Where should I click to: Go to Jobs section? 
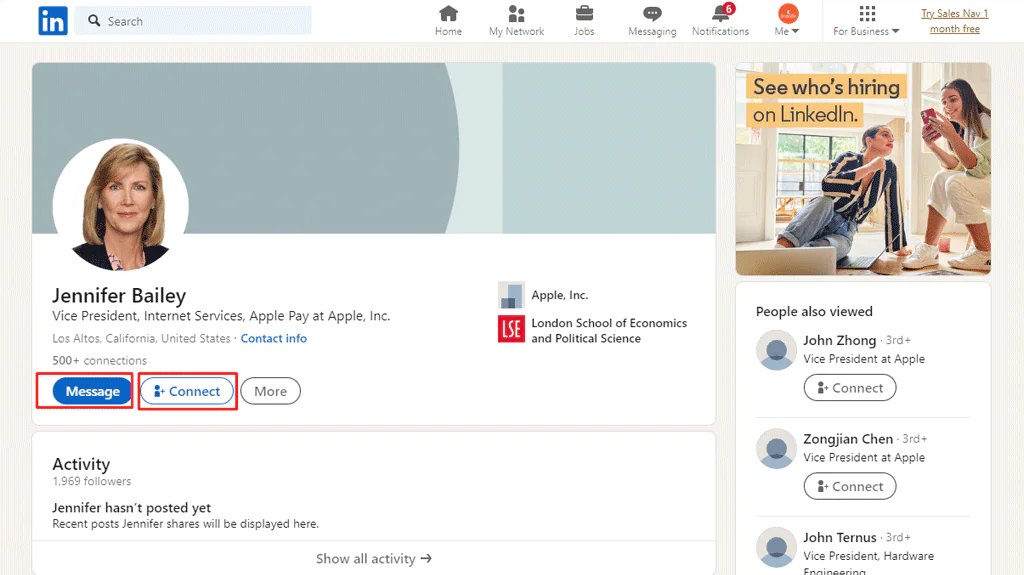tap(584, 21)
